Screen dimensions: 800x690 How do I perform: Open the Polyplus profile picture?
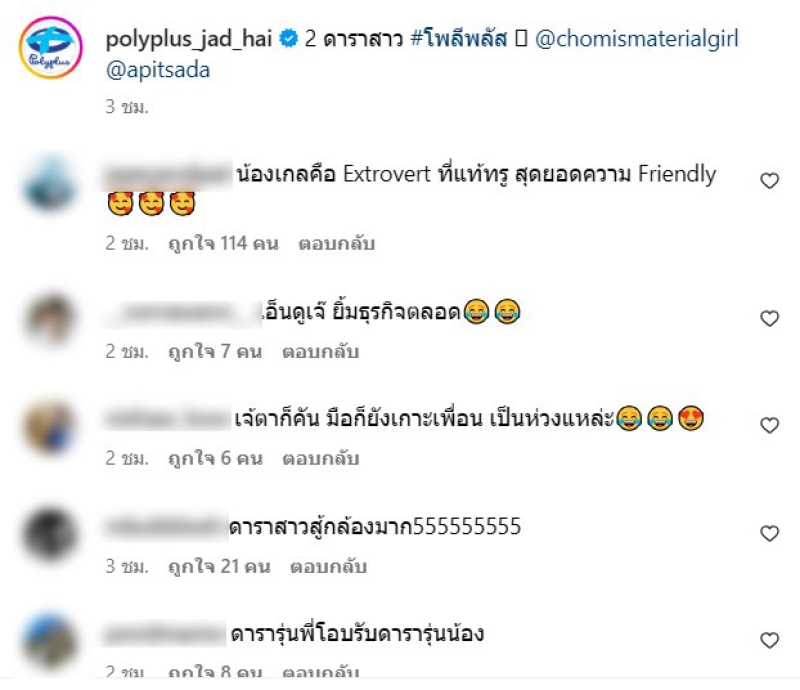pyautogui.click(x=51, y=47)
